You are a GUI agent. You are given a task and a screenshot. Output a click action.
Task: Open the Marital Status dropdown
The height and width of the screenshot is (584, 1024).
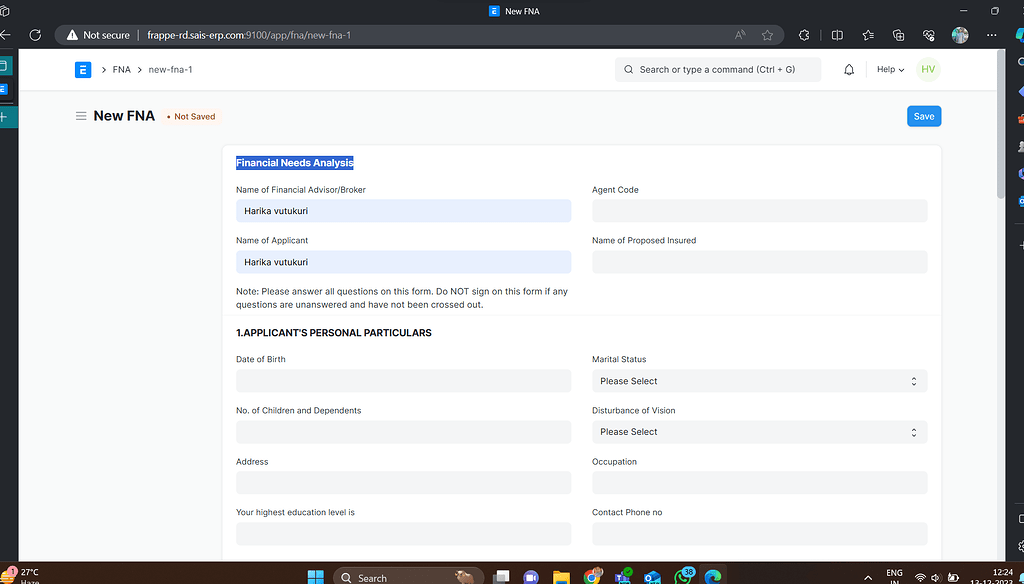tap(759, 380)
